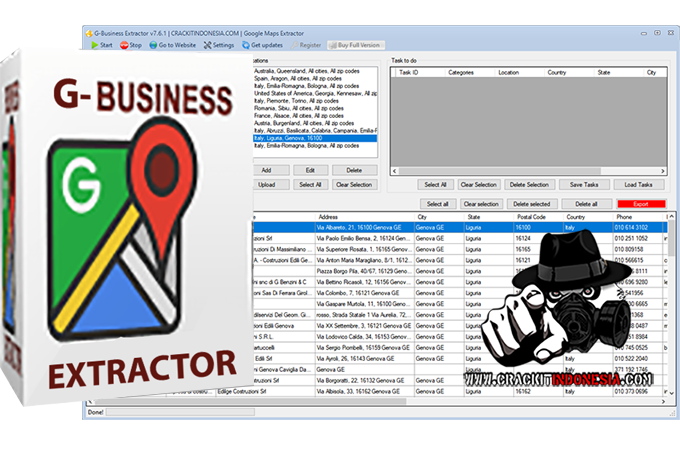Click Edit button under locations list
The image size is (680, 453).
coord(305,170)
